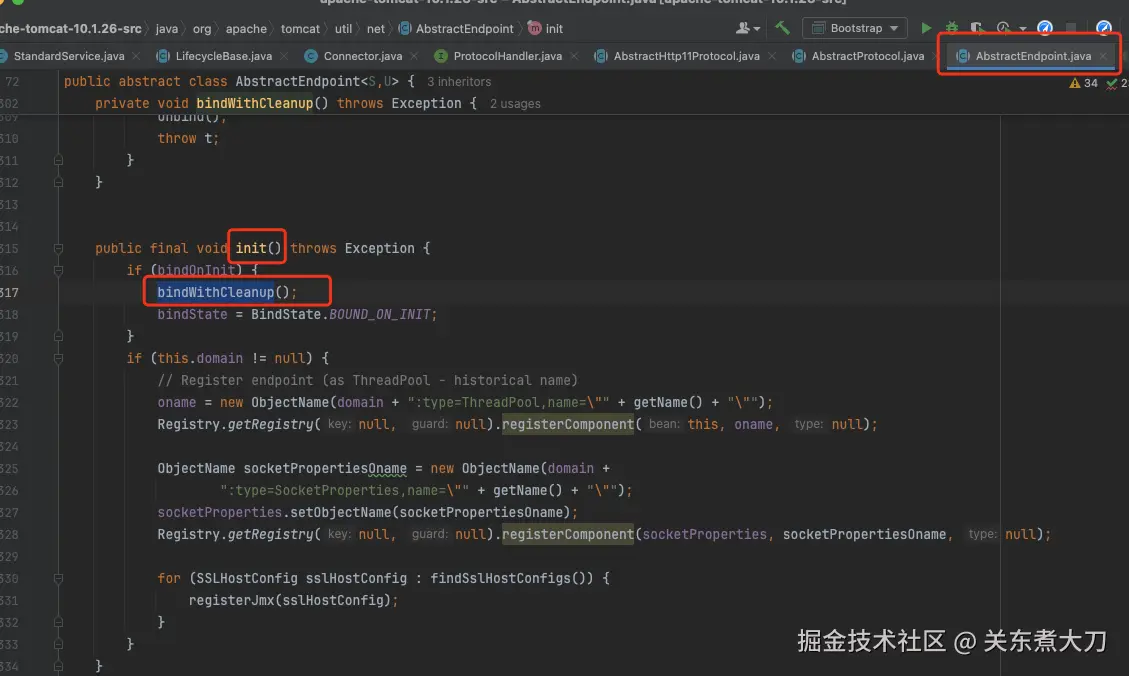Collapse the 'if (this.domain != null)' fold marker
This screenshot has height=676, width=1129.
58,359
